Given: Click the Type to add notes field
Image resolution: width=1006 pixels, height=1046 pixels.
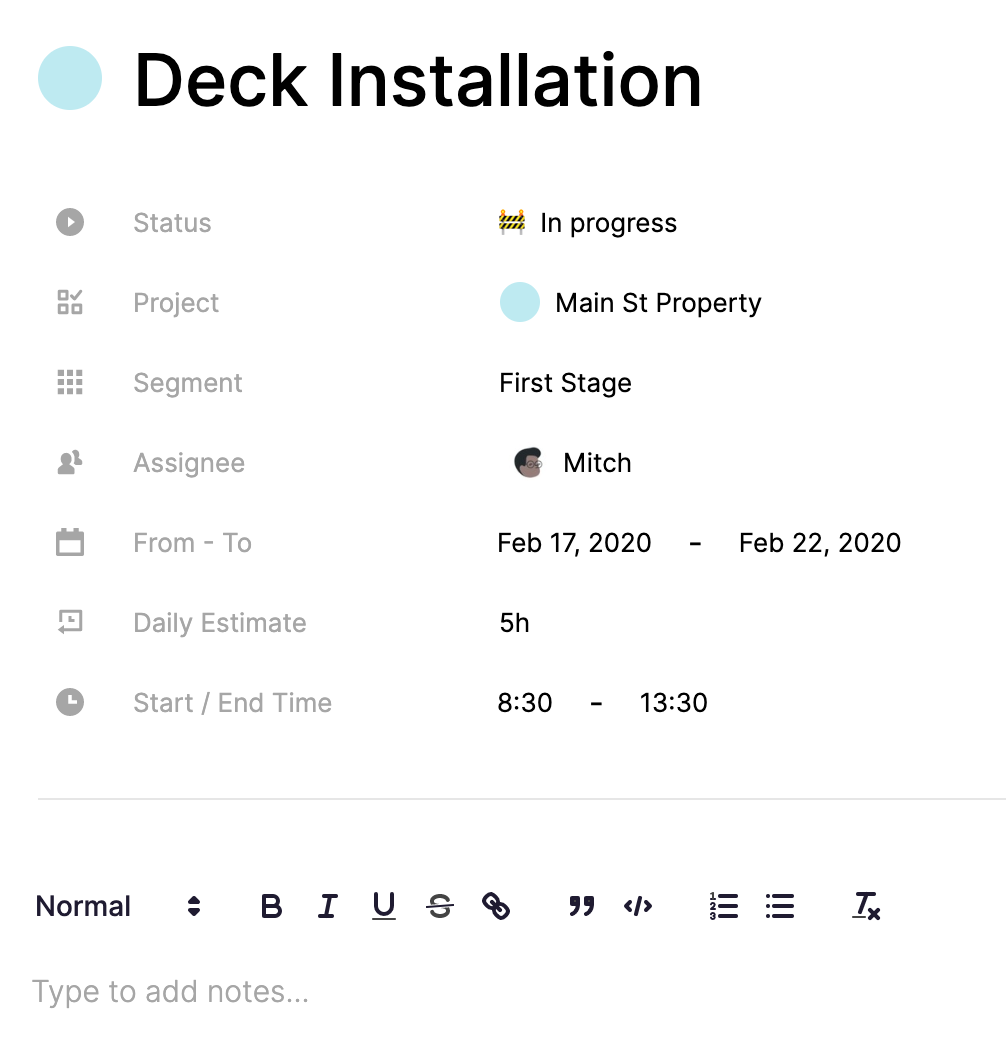Looking at the screenshot, I should (x=170, y=991).
